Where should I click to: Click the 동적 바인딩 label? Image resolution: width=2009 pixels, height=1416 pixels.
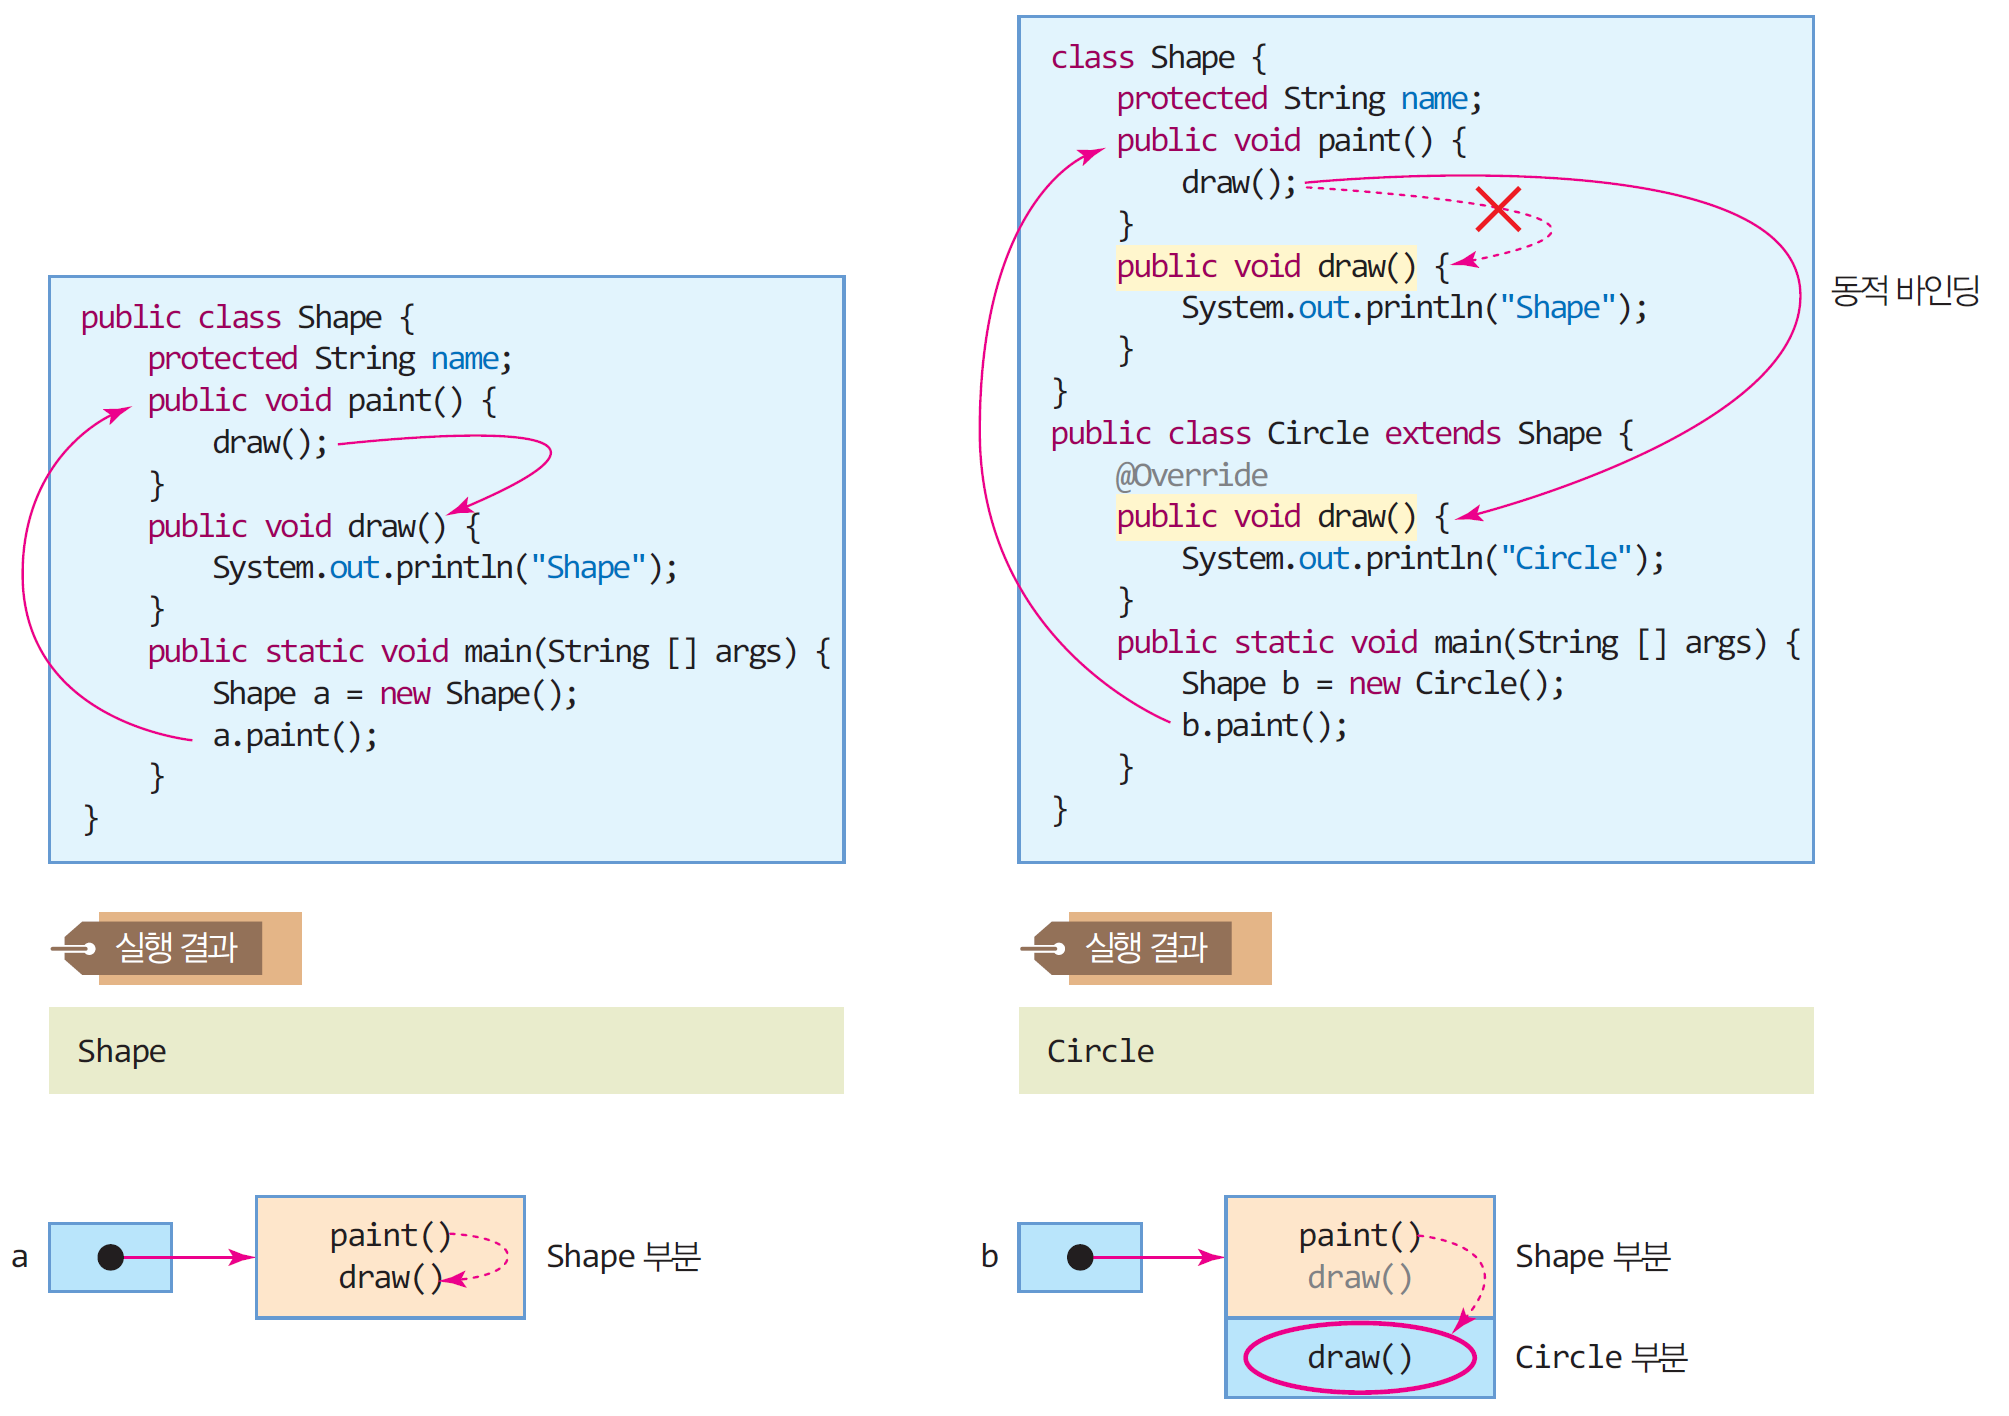point(1904,291)
